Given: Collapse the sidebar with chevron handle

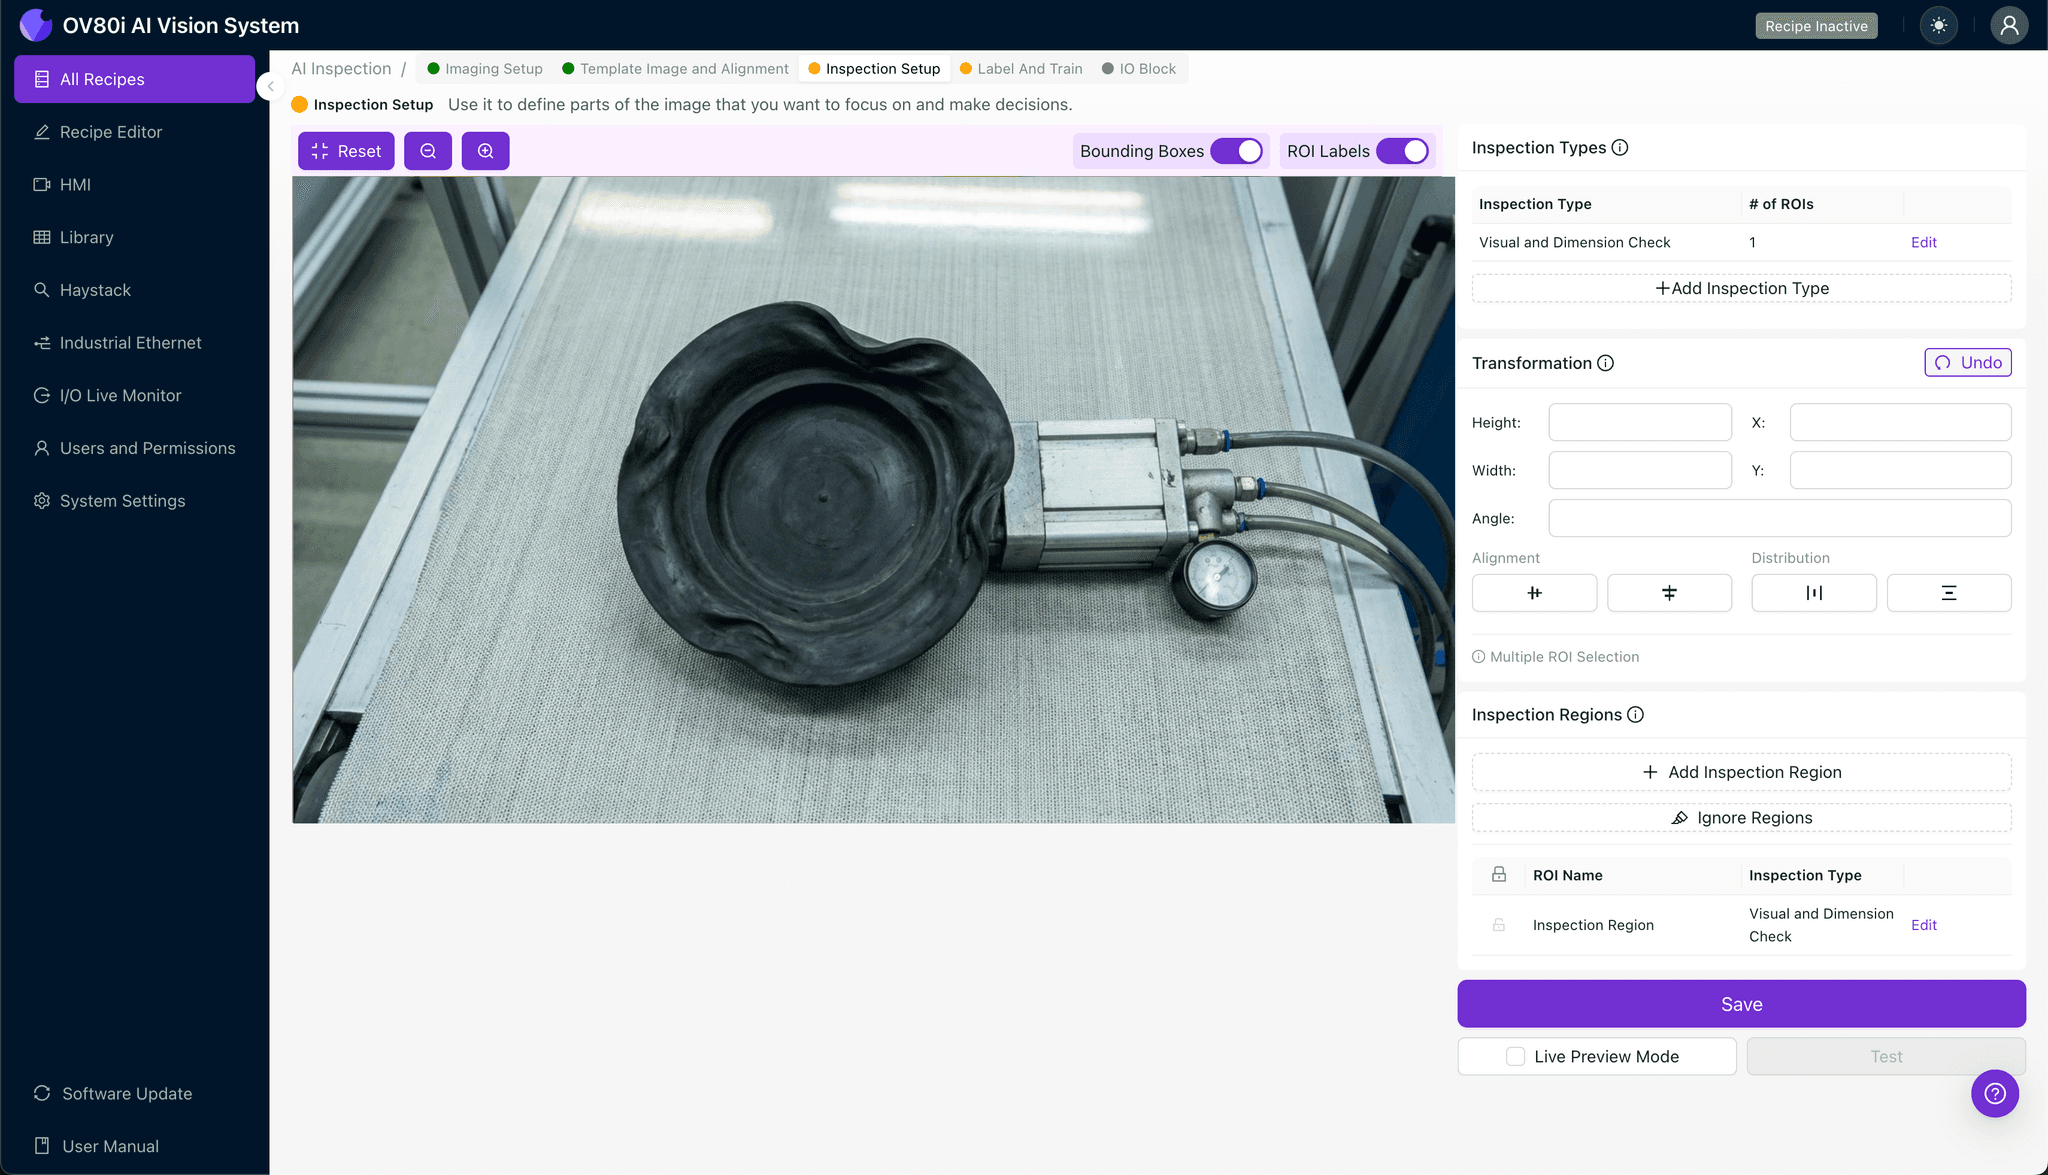Looking at the screenshot, I should 269,87.
